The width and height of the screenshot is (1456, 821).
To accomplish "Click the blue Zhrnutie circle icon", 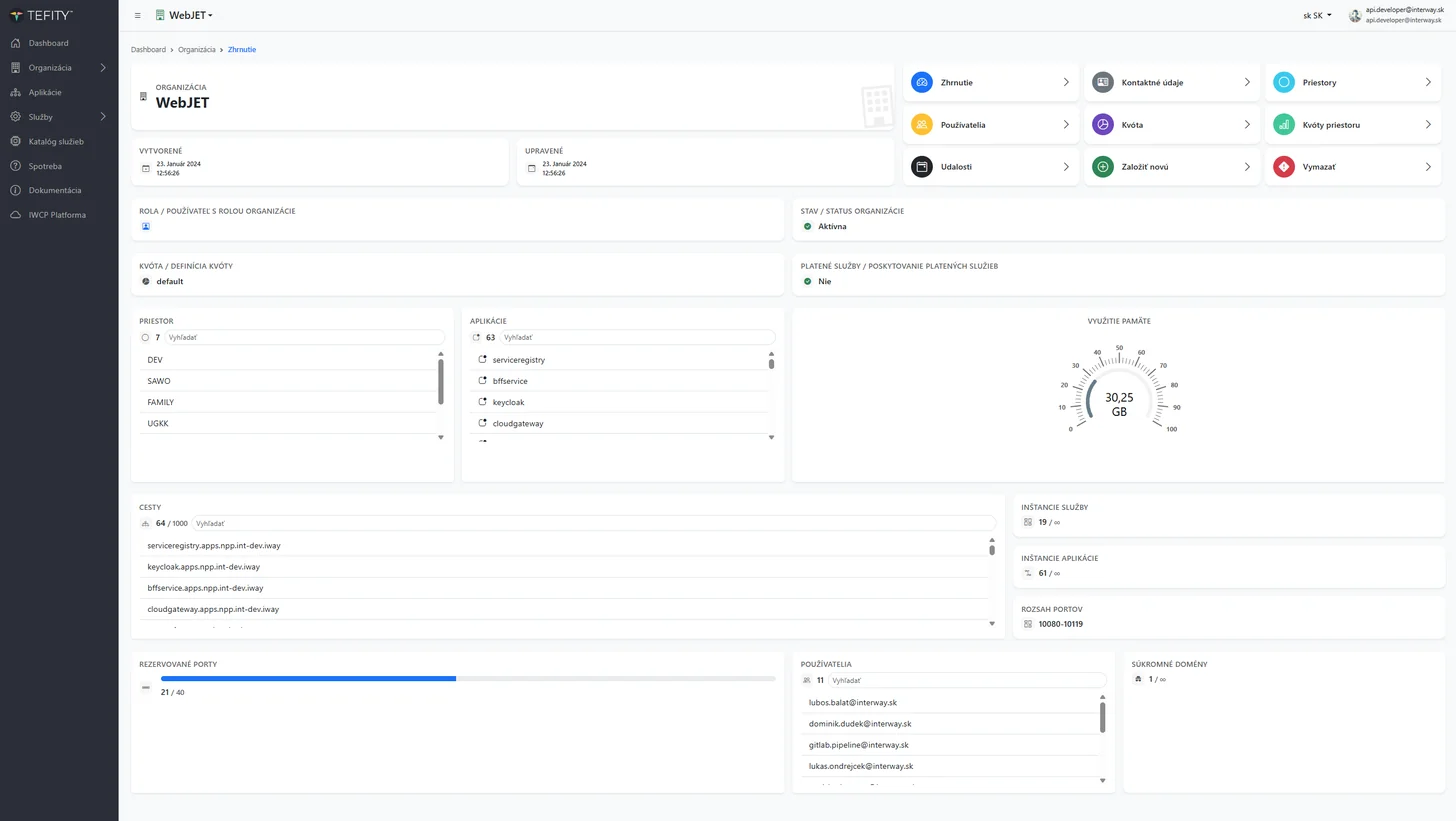I will [922, 82].
